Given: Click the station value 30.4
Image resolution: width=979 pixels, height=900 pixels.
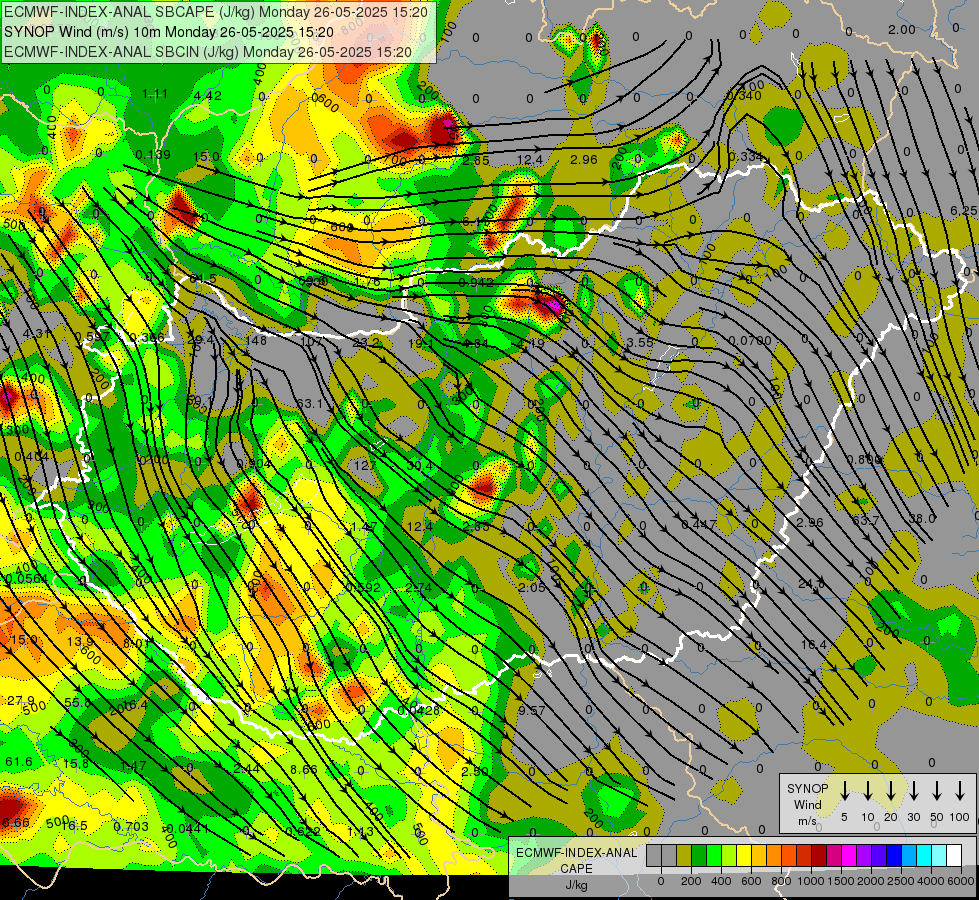Looking at the screenshot, I should 420,465.
